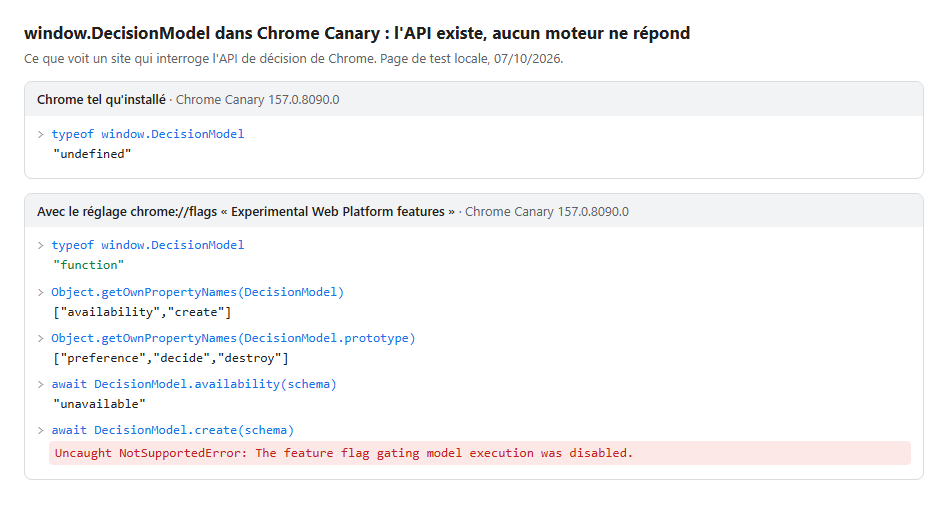The height and width of the screenshot is (514, 948).
Task: Click the prompt arrow before getOwnPropertyNames(DecisionModel.prototype)
Action: (x=41, y=339)
